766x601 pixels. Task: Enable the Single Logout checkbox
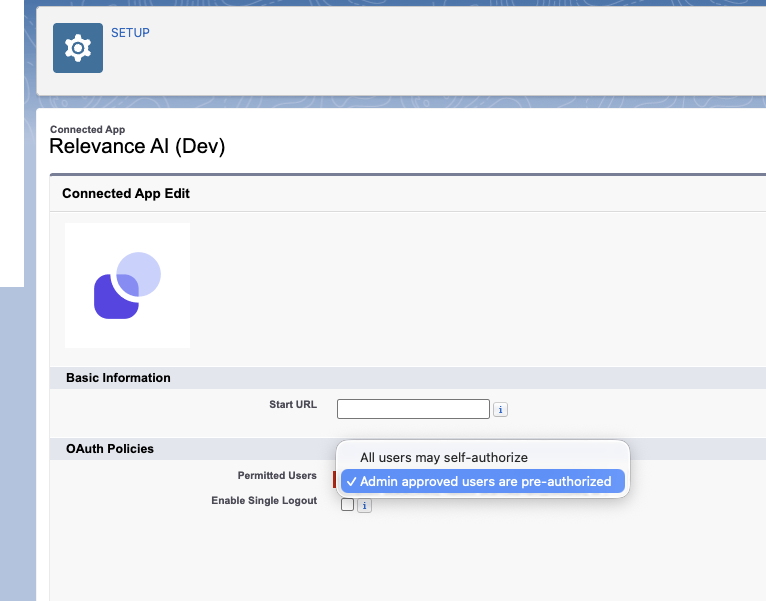347,504
